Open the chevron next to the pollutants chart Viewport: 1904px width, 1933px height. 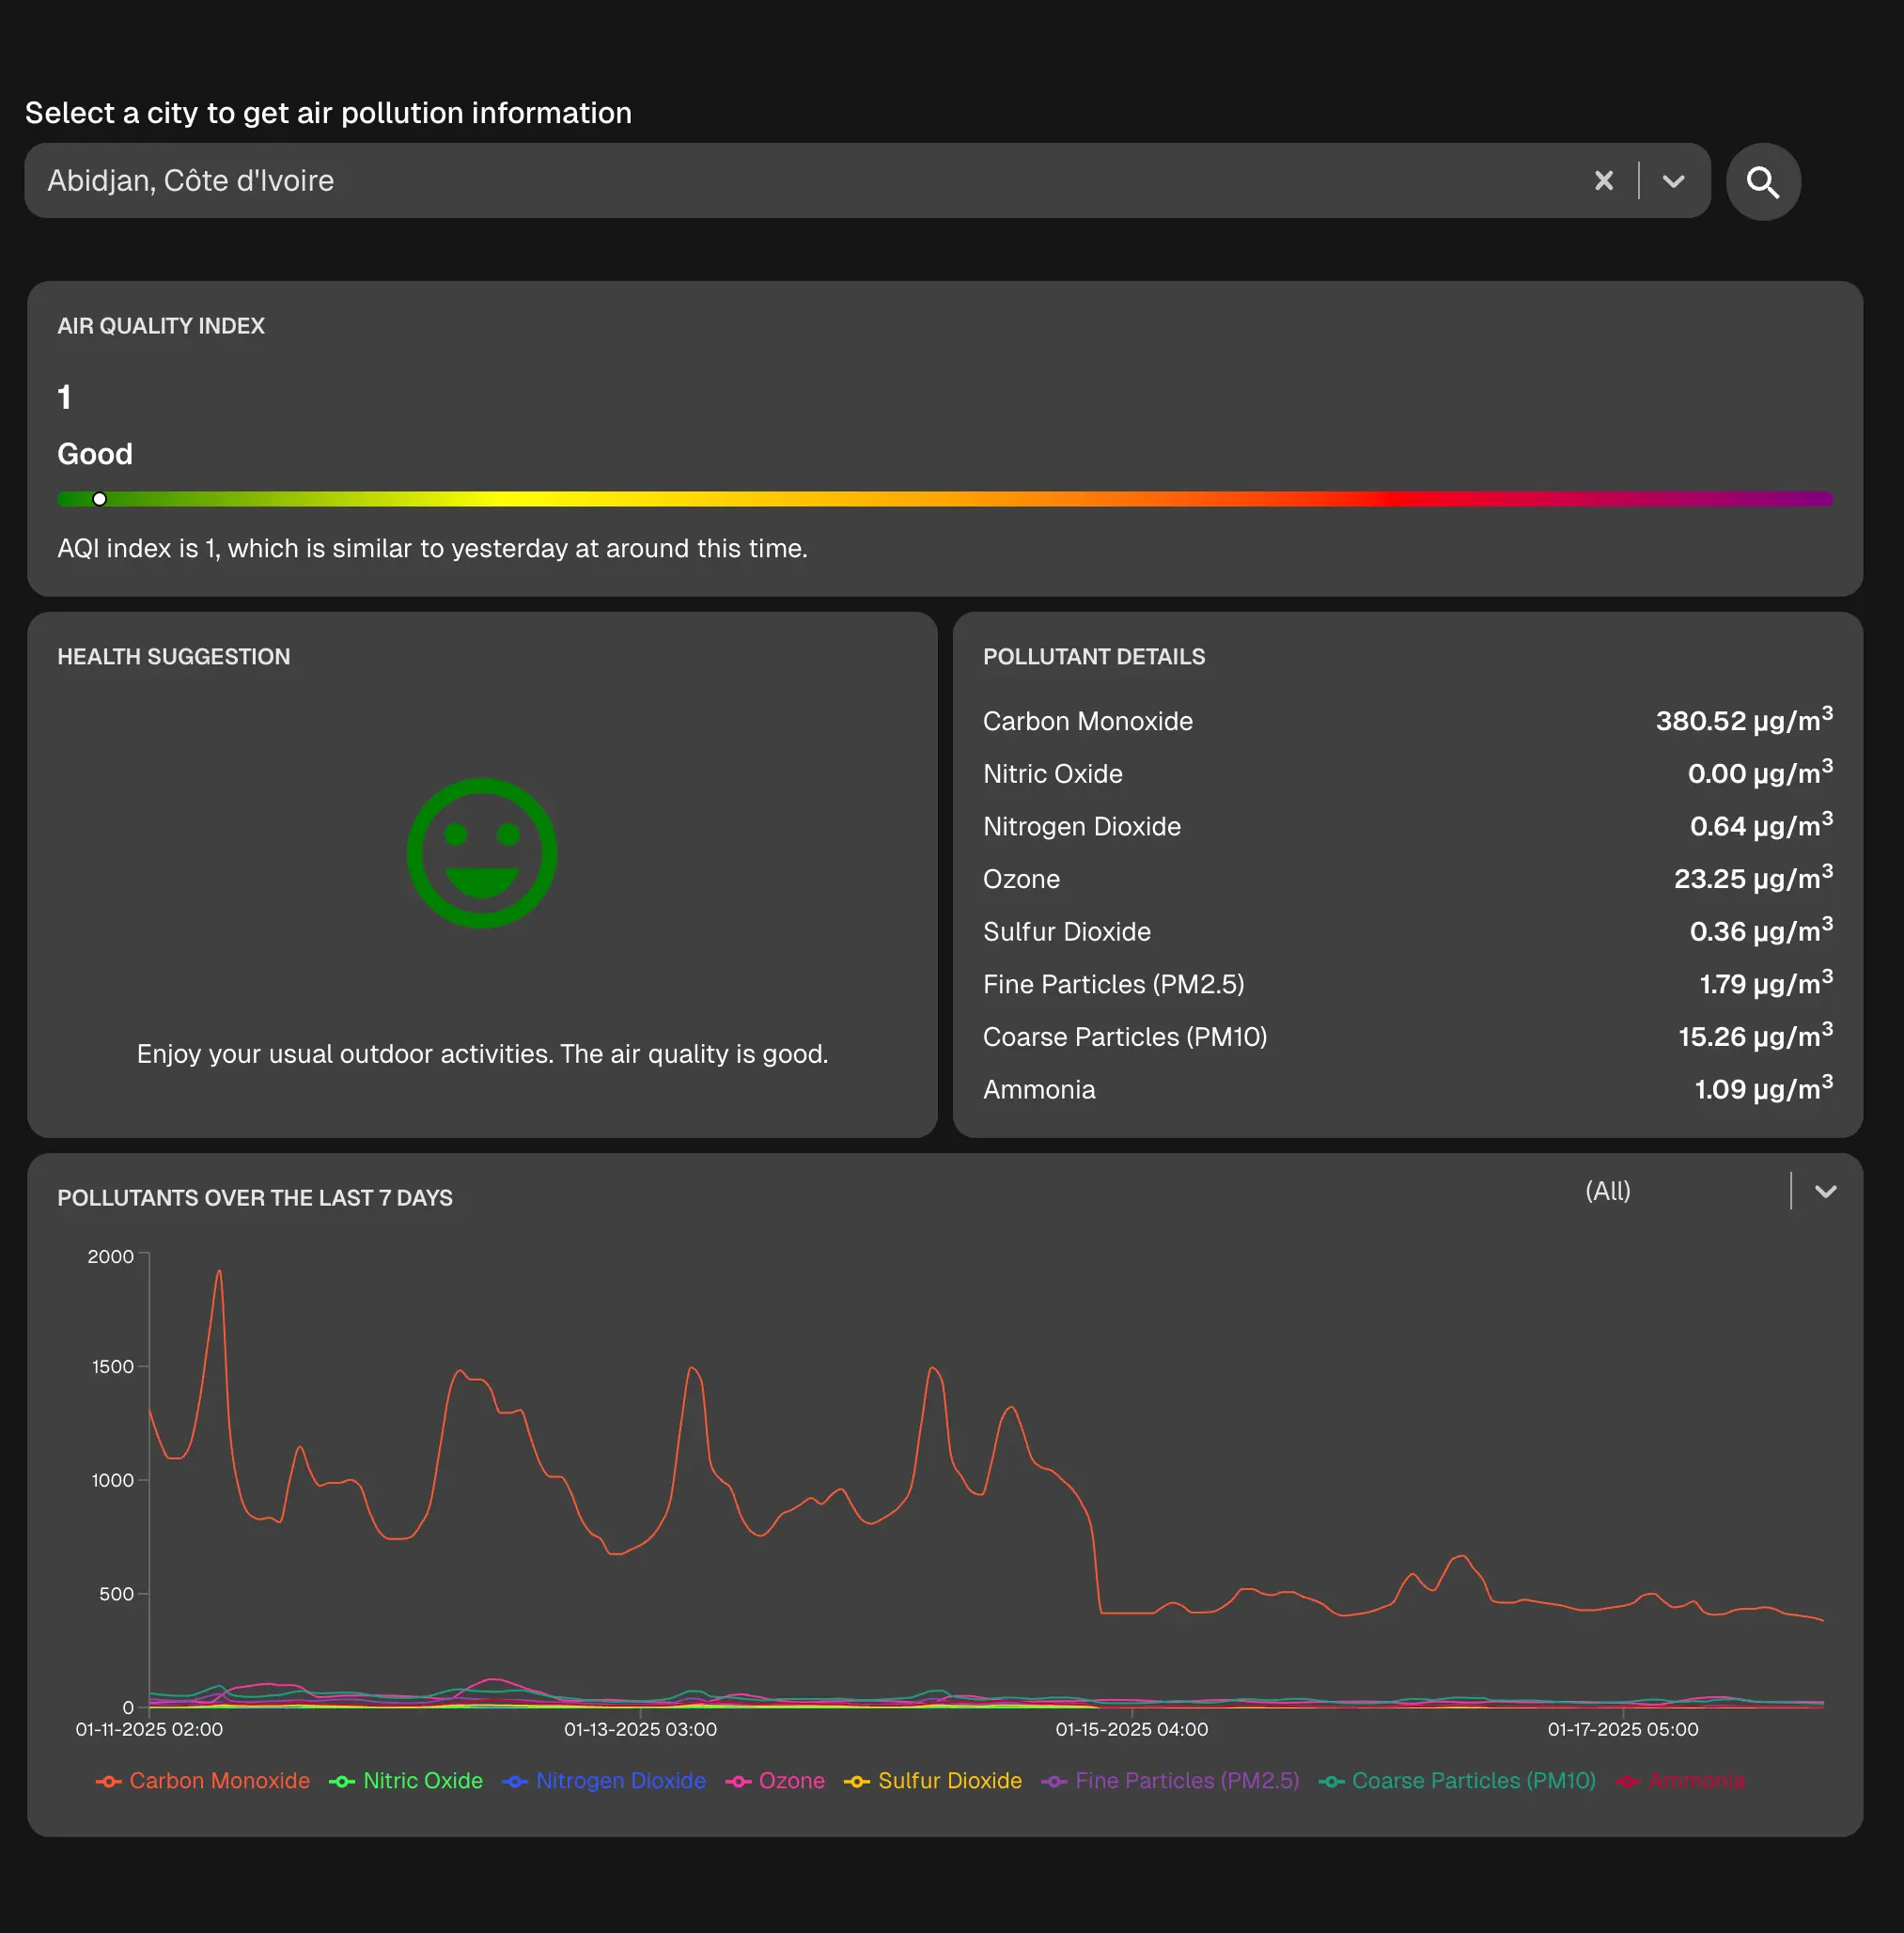pos(1827,1192)
